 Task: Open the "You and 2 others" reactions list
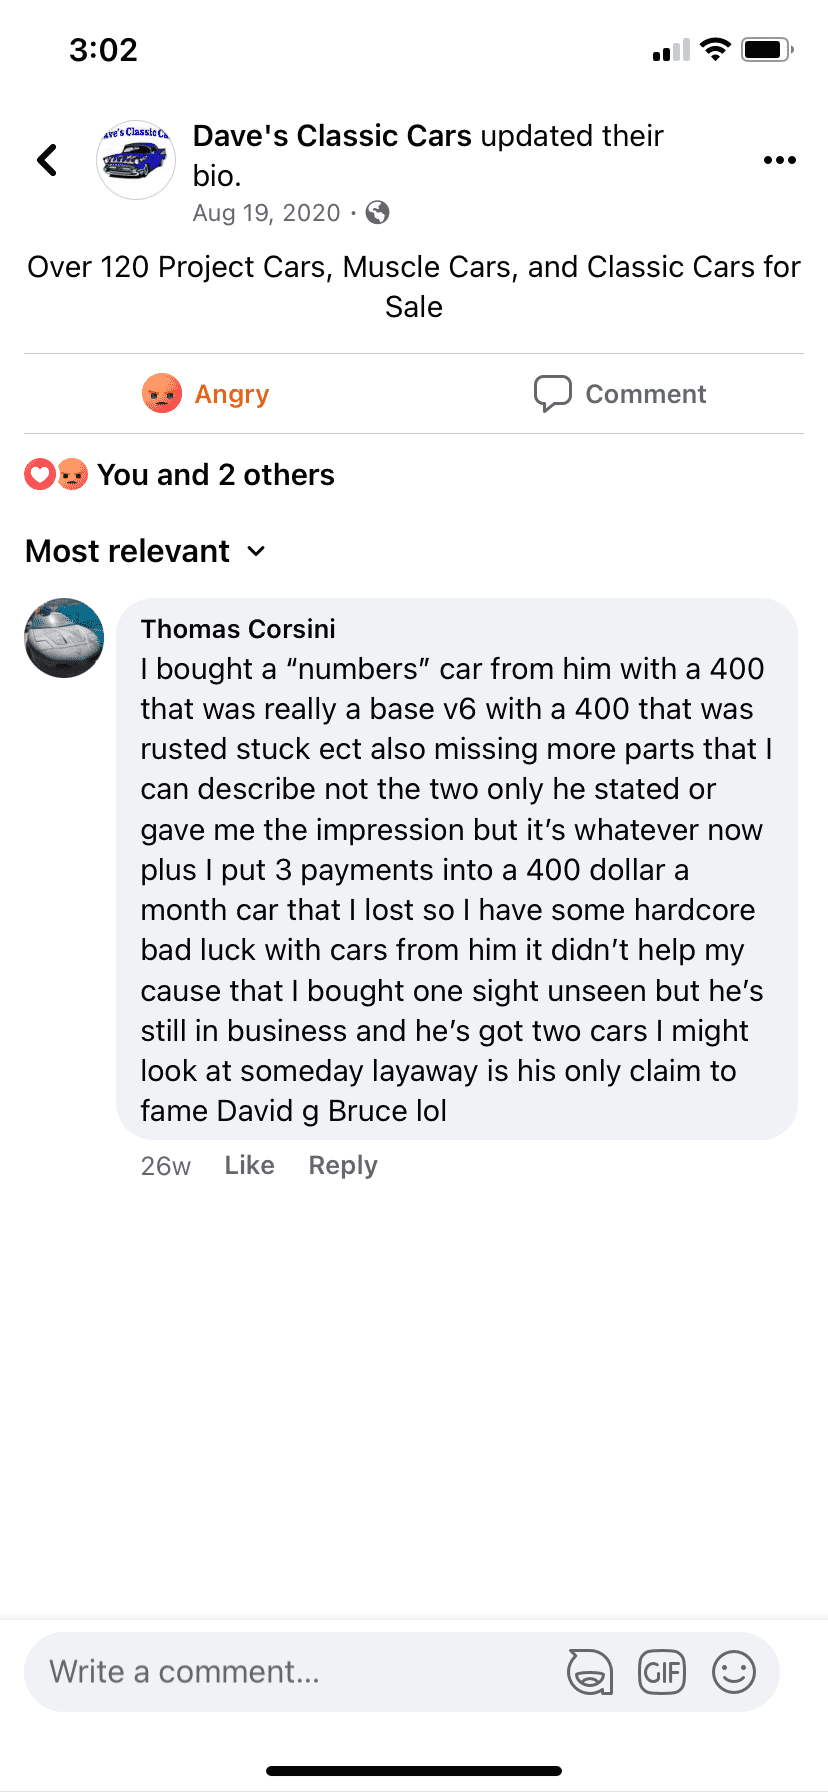[x=215, y=475]
